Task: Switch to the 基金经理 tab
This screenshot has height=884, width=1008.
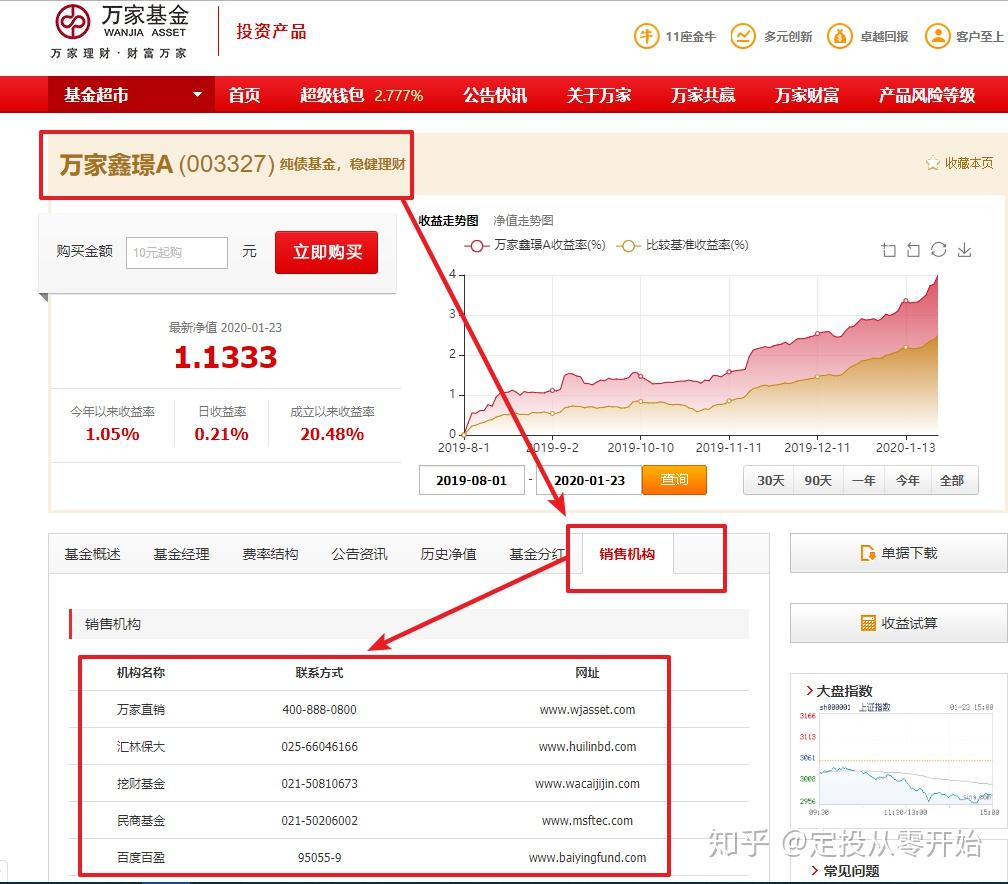Action: tap(181, 554)
